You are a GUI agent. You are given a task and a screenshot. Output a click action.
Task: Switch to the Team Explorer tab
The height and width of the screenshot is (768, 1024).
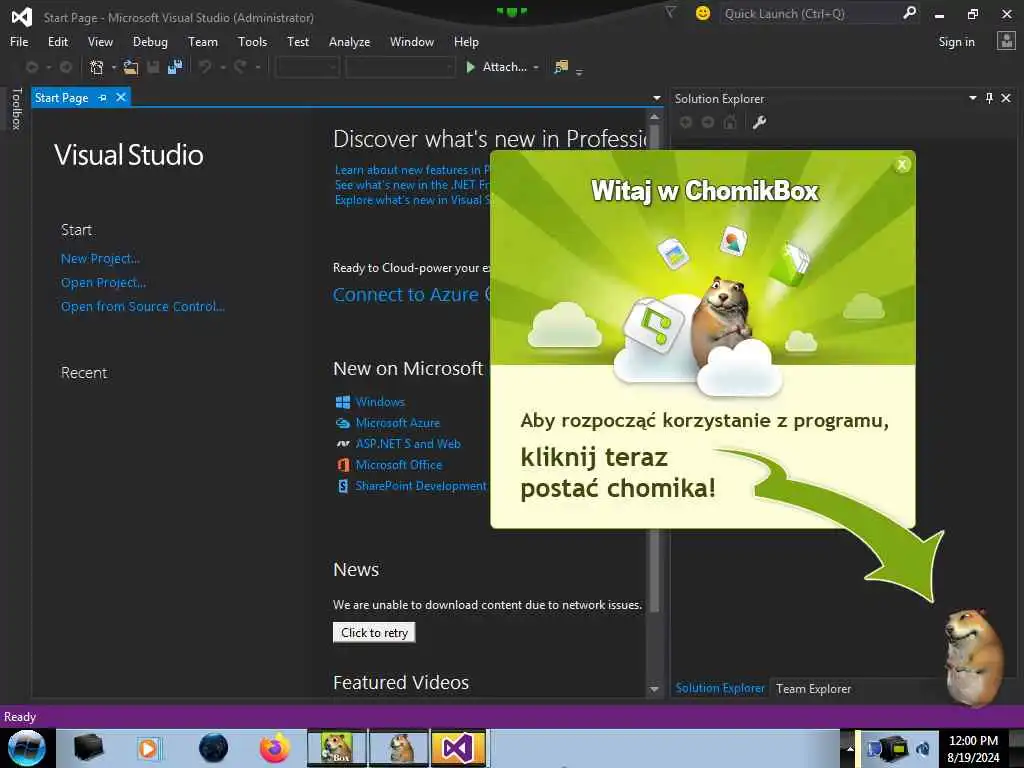click(x=813, y=688)
